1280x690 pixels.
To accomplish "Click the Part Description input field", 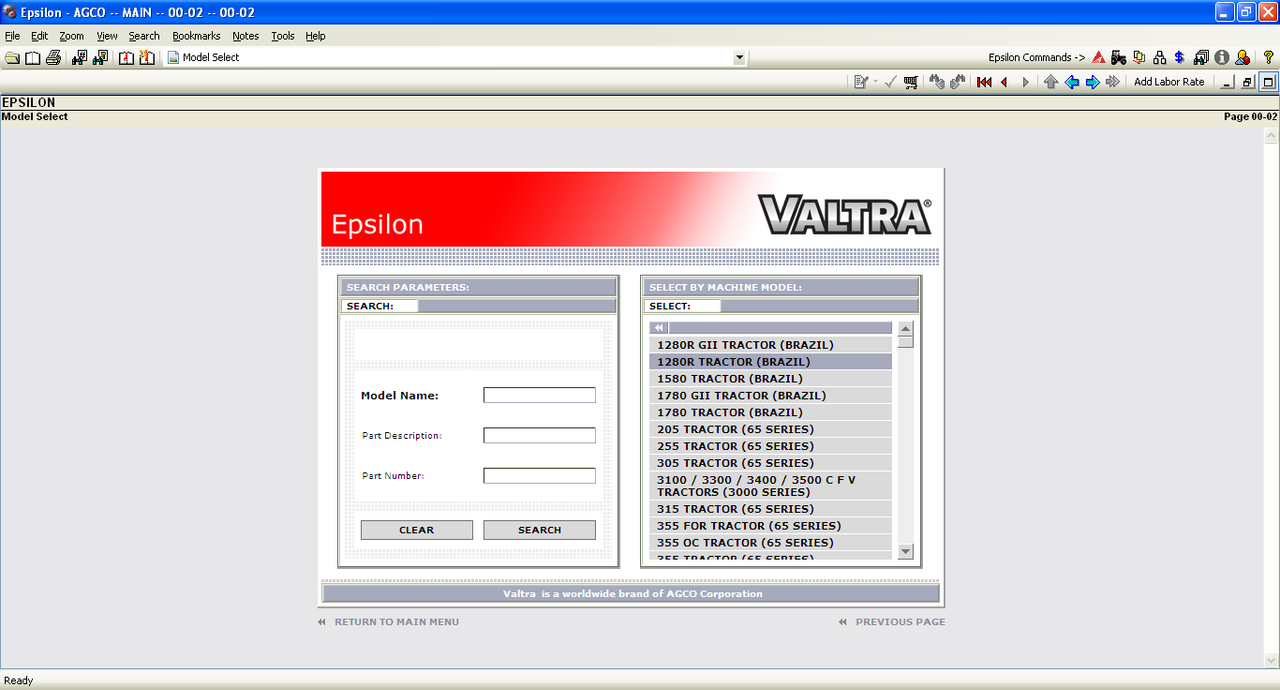I will (539, 435).
